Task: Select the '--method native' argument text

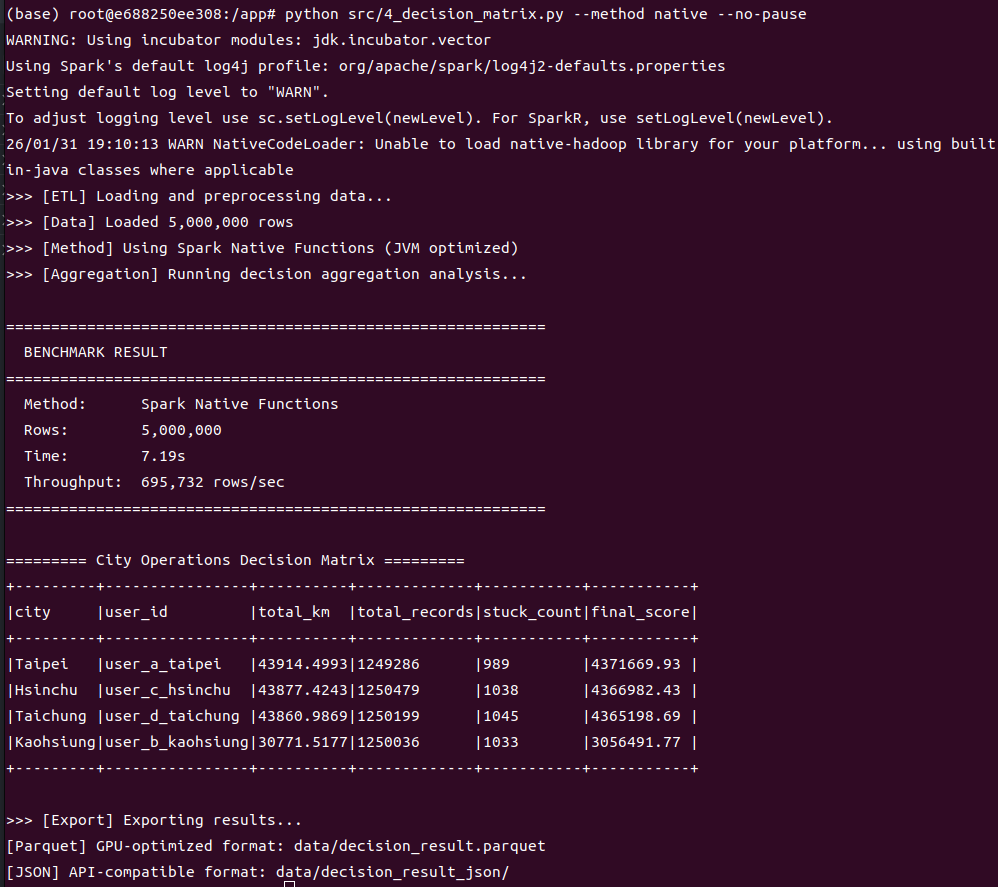Action: [640, 14]
